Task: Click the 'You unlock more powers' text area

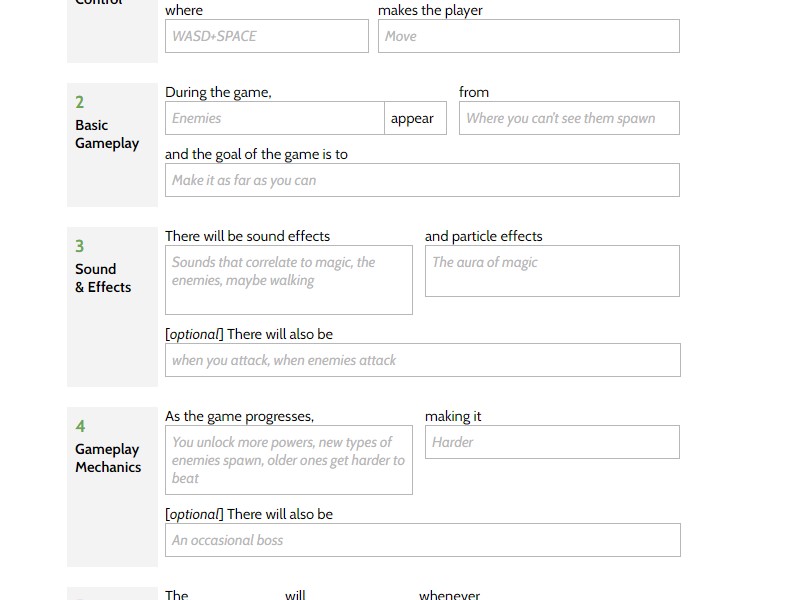Action: coord(288,460)
